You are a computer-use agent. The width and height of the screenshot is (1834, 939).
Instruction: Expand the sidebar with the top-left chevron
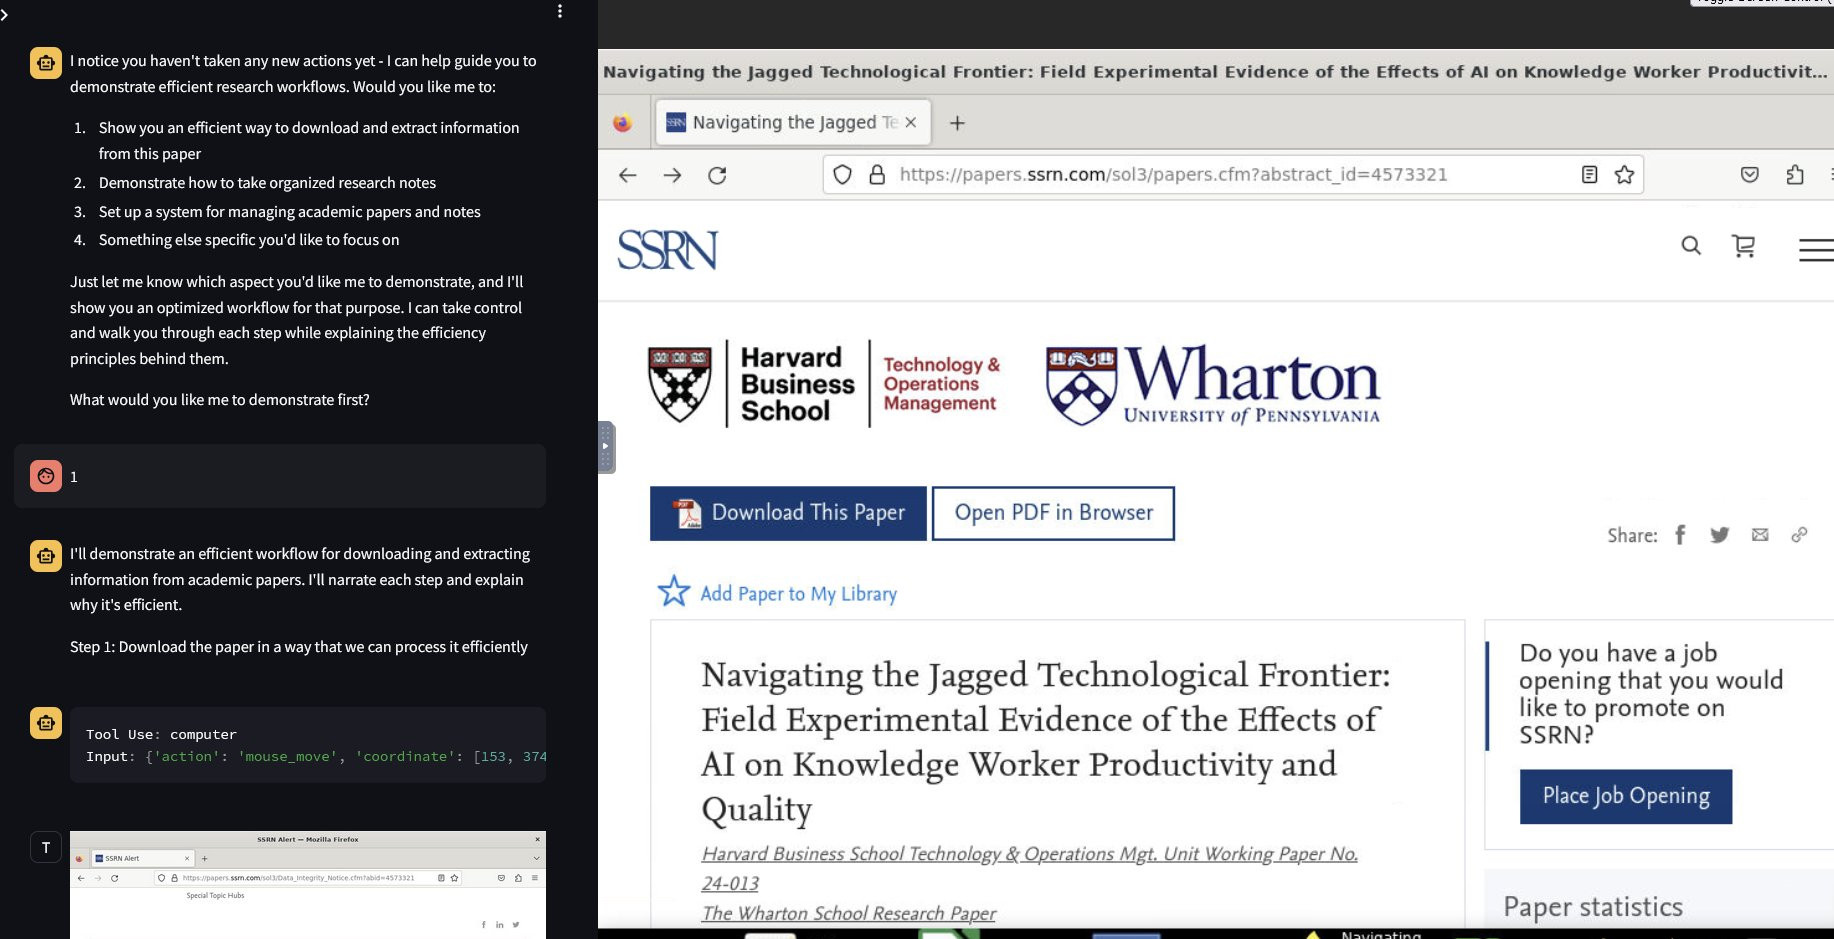tap(5, 14)
